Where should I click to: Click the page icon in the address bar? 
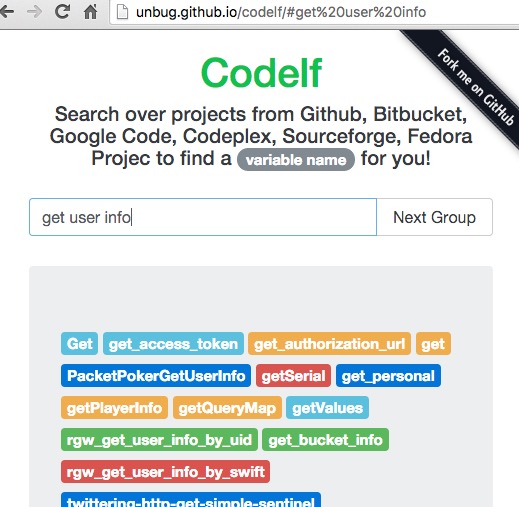tap(122, 12)
